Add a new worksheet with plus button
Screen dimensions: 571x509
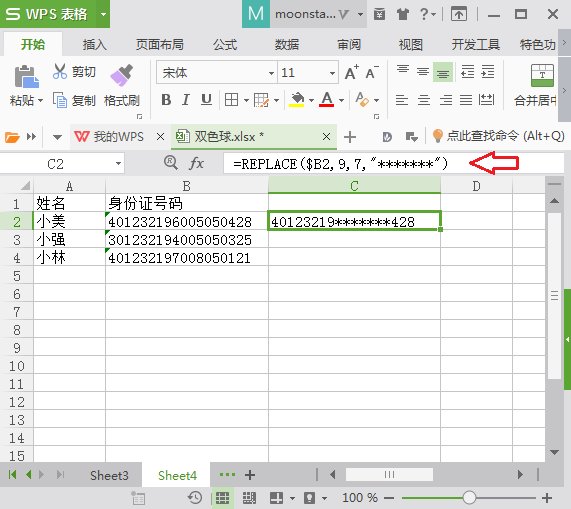click(x=250, y=475)
